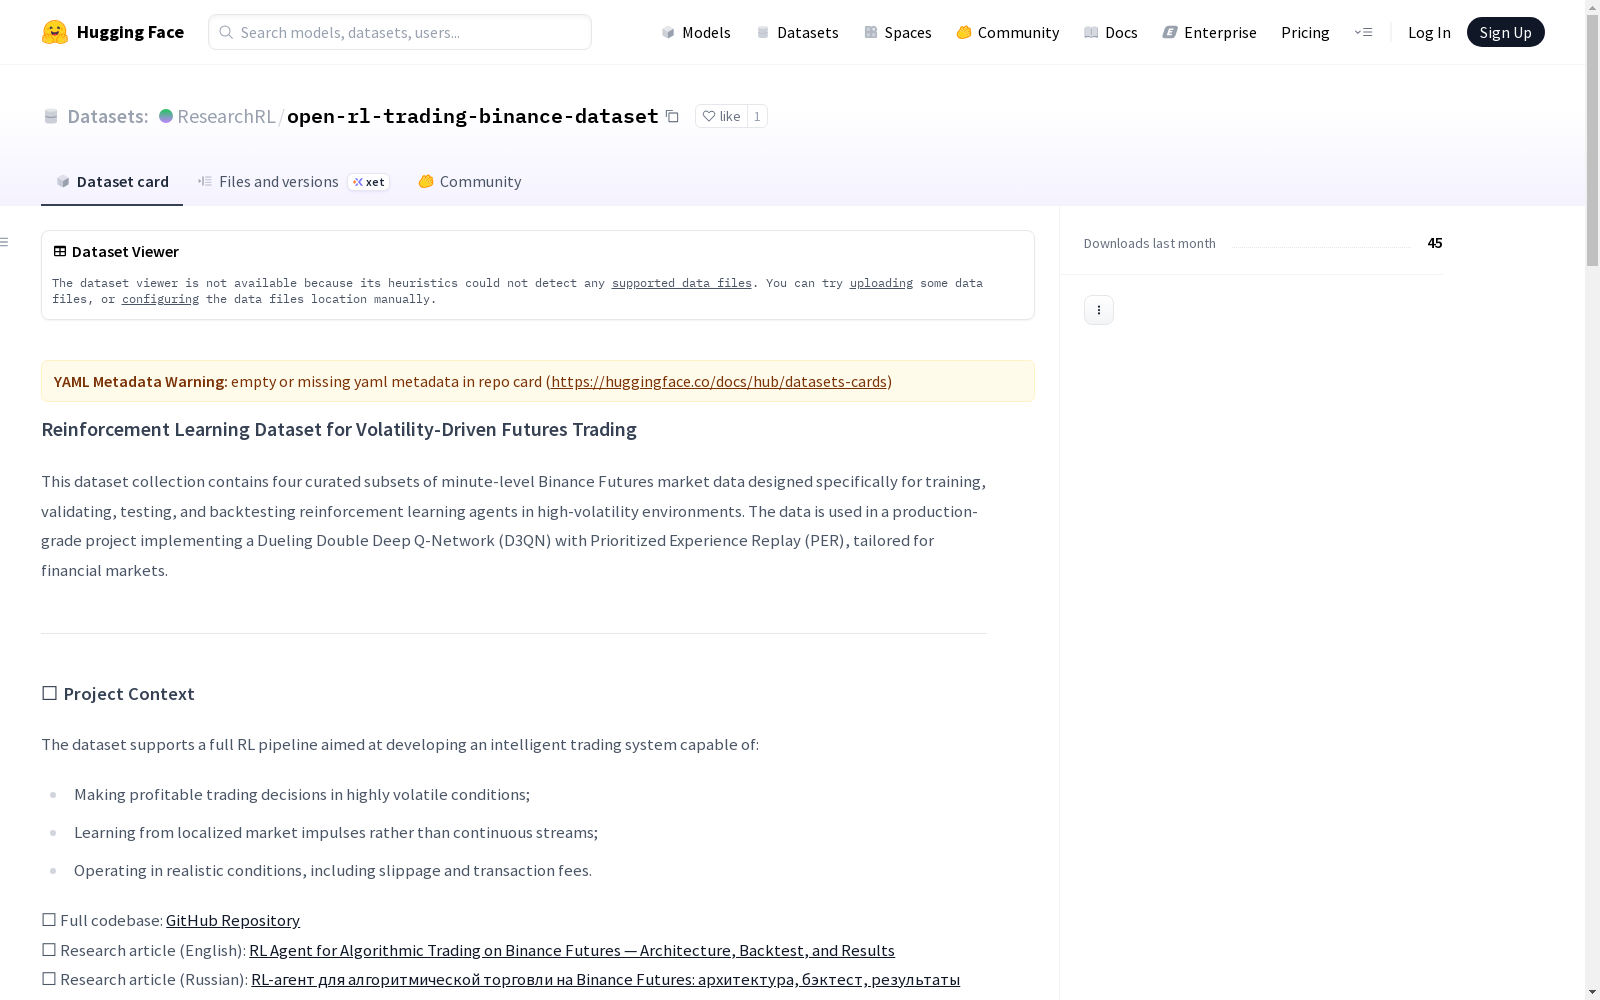Select the Dataset card tab
The image size is (1600, 1000).
(112, 181)
